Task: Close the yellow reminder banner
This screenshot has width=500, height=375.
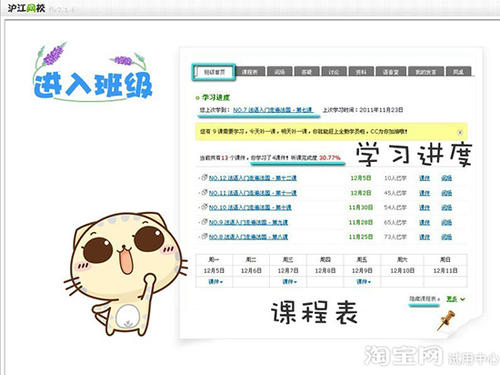Action: pyautogui.click(x=460, y=132)
